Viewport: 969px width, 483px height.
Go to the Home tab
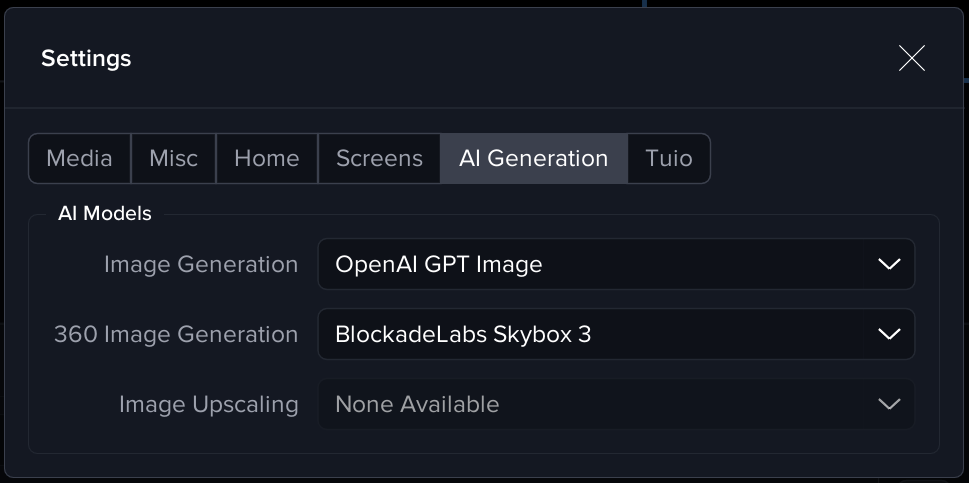pos(267,158)
